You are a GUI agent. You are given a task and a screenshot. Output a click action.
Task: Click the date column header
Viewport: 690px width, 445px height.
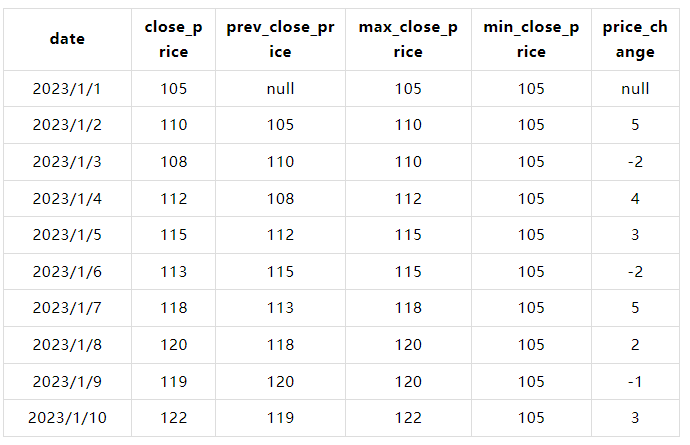(x=67, y=39)
